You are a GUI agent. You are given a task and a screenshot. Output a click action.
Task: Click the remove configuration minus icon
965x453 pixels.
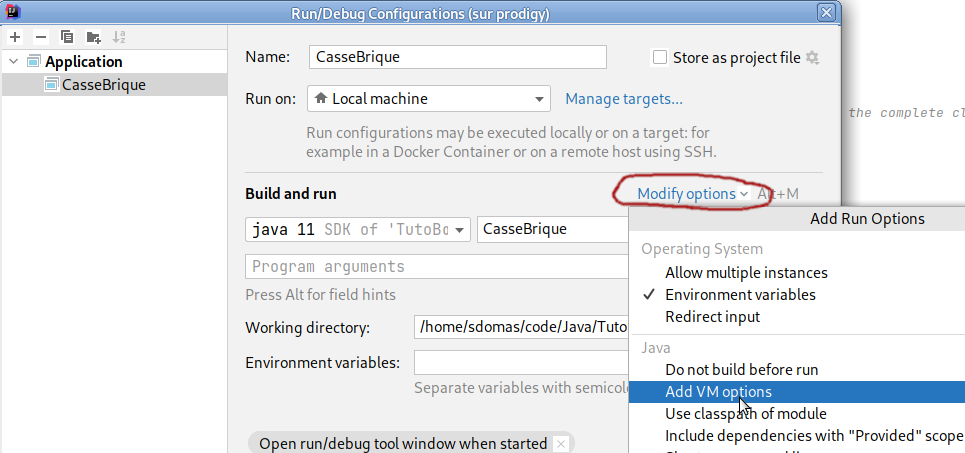[41, 37]
